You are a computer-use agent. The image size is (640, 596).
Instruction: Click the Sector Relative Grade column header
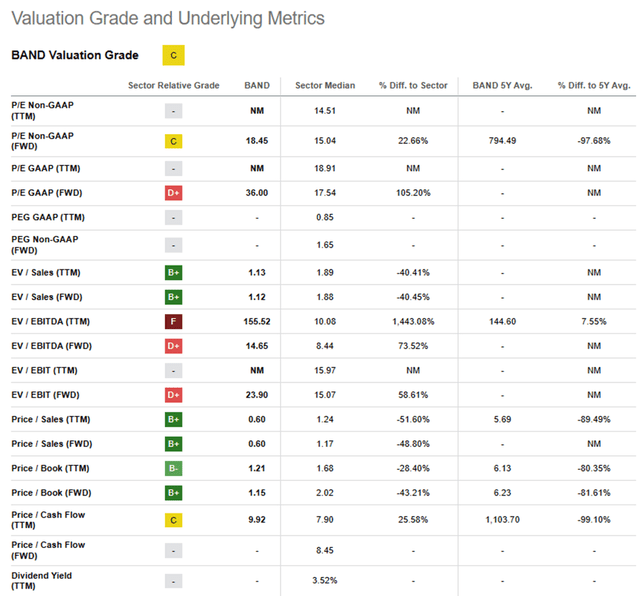point(173,85)
